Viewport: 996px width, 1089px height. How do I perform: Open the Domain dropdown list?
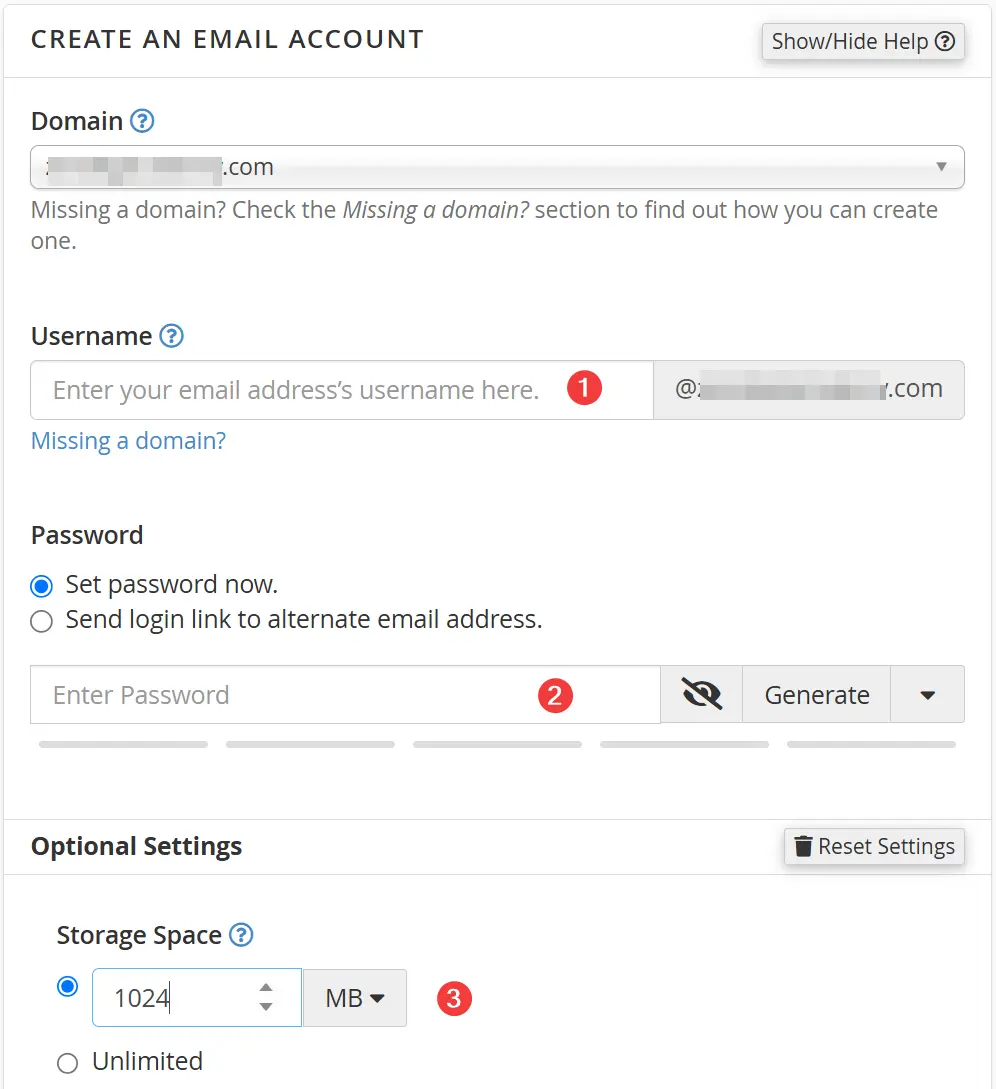coord(497,167)
